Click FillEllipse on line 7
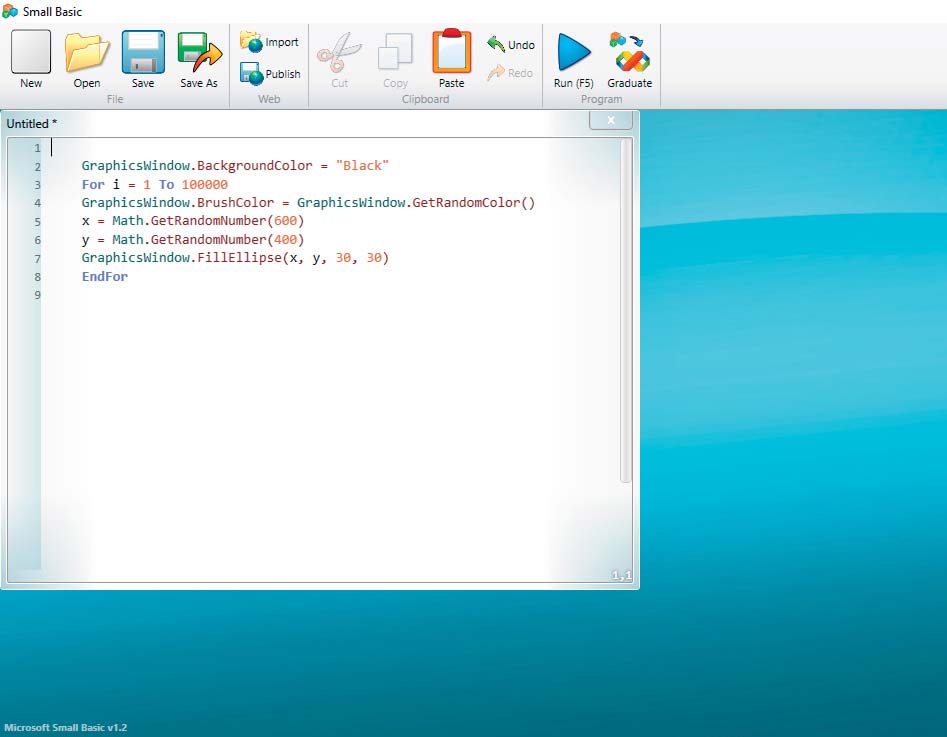 click(x=239, y=257)
